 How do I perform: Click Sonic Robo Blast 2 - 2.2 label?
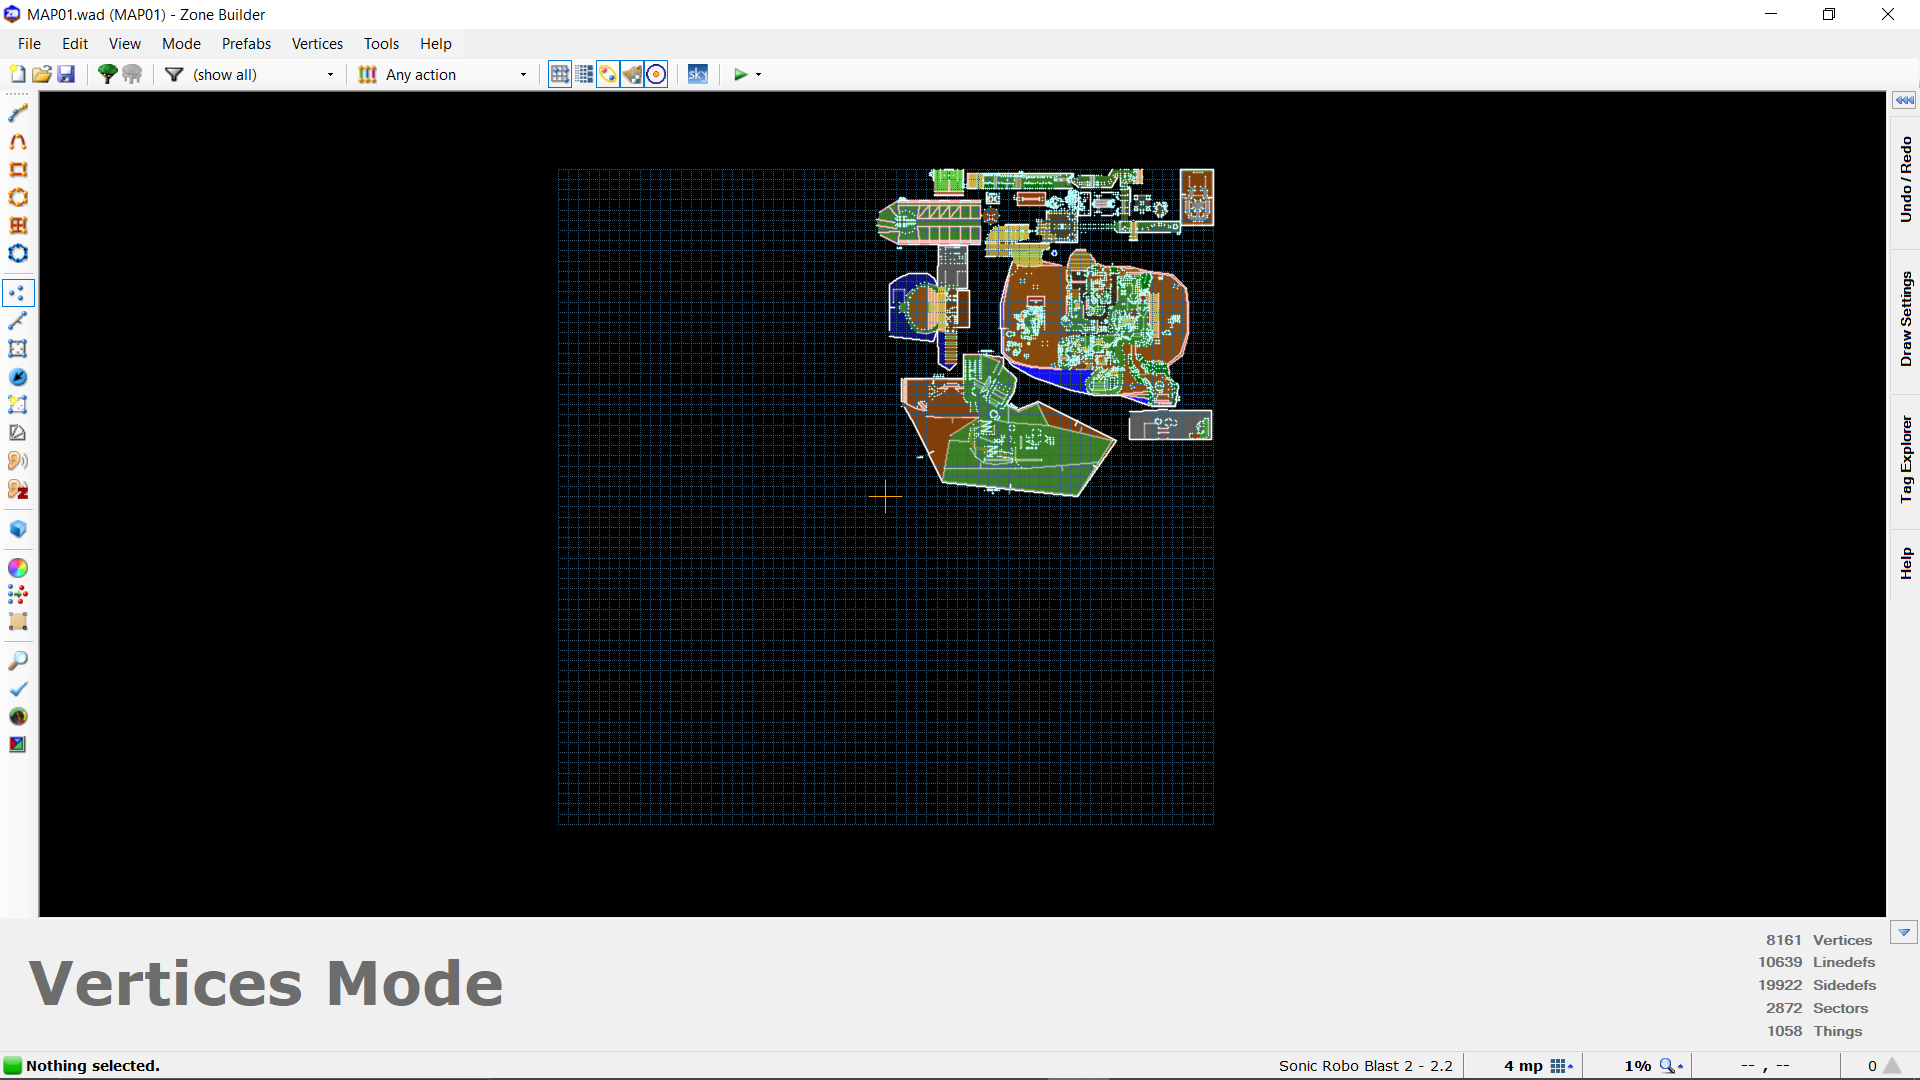click(1365, 1066)
